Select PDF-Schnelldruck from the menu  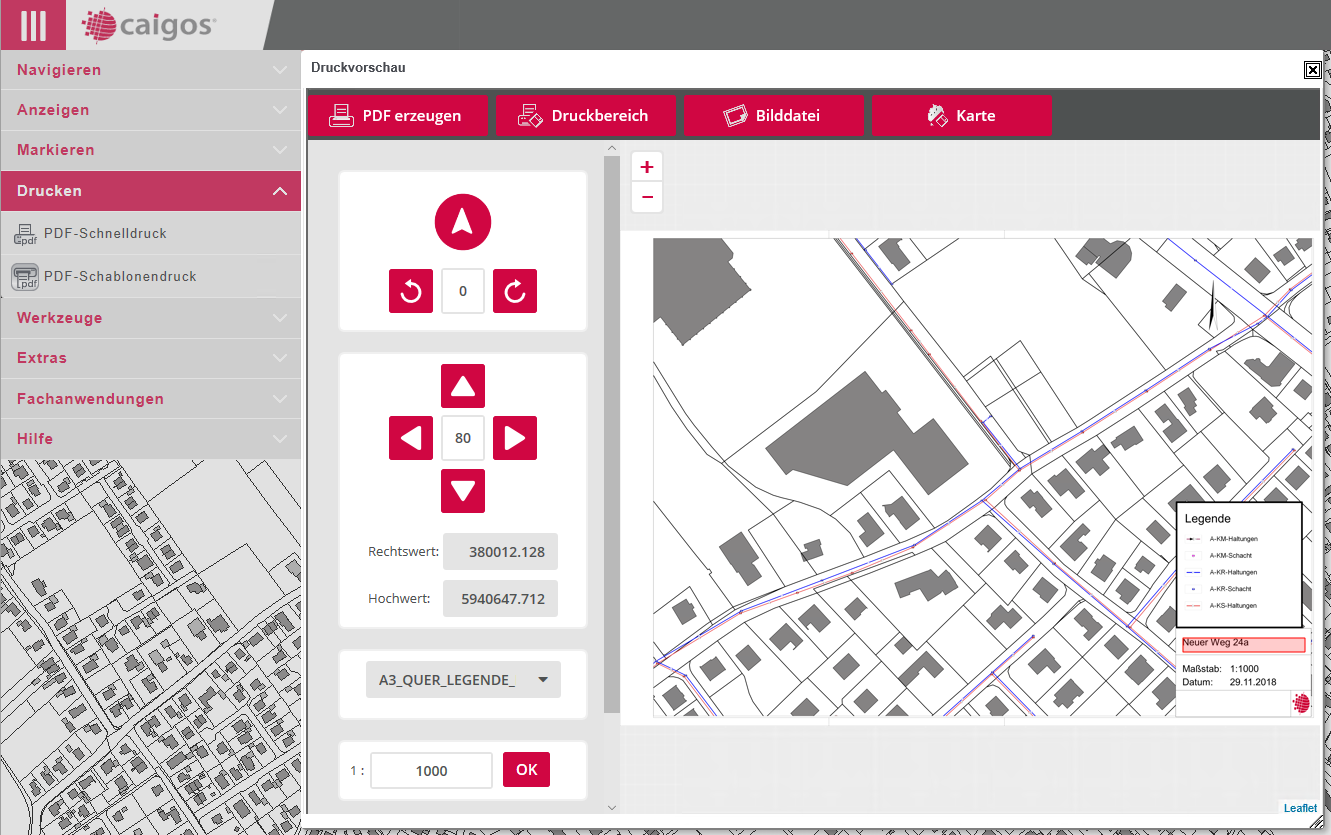point(105,234)
